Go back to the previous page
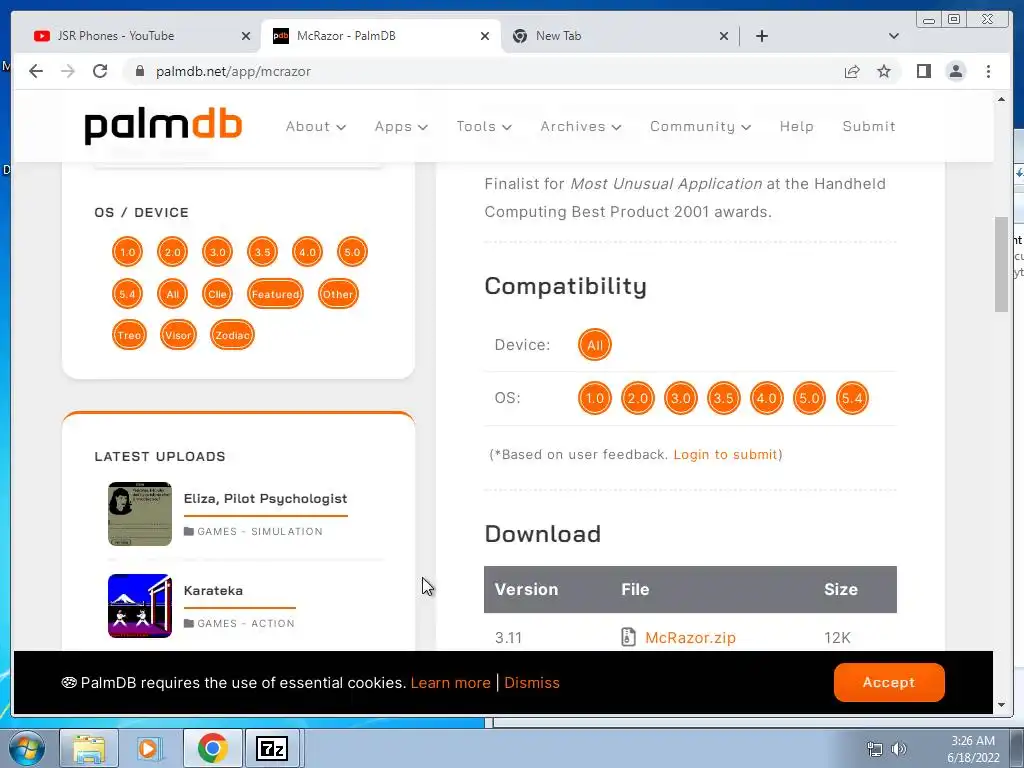Screen dimensions: 1024x768 click(x=36, y=71)
